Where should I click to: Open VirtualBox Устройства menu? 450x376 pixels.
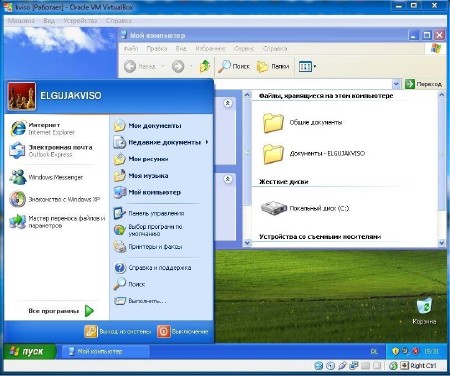pyautogui.click(x=80, y=21)
